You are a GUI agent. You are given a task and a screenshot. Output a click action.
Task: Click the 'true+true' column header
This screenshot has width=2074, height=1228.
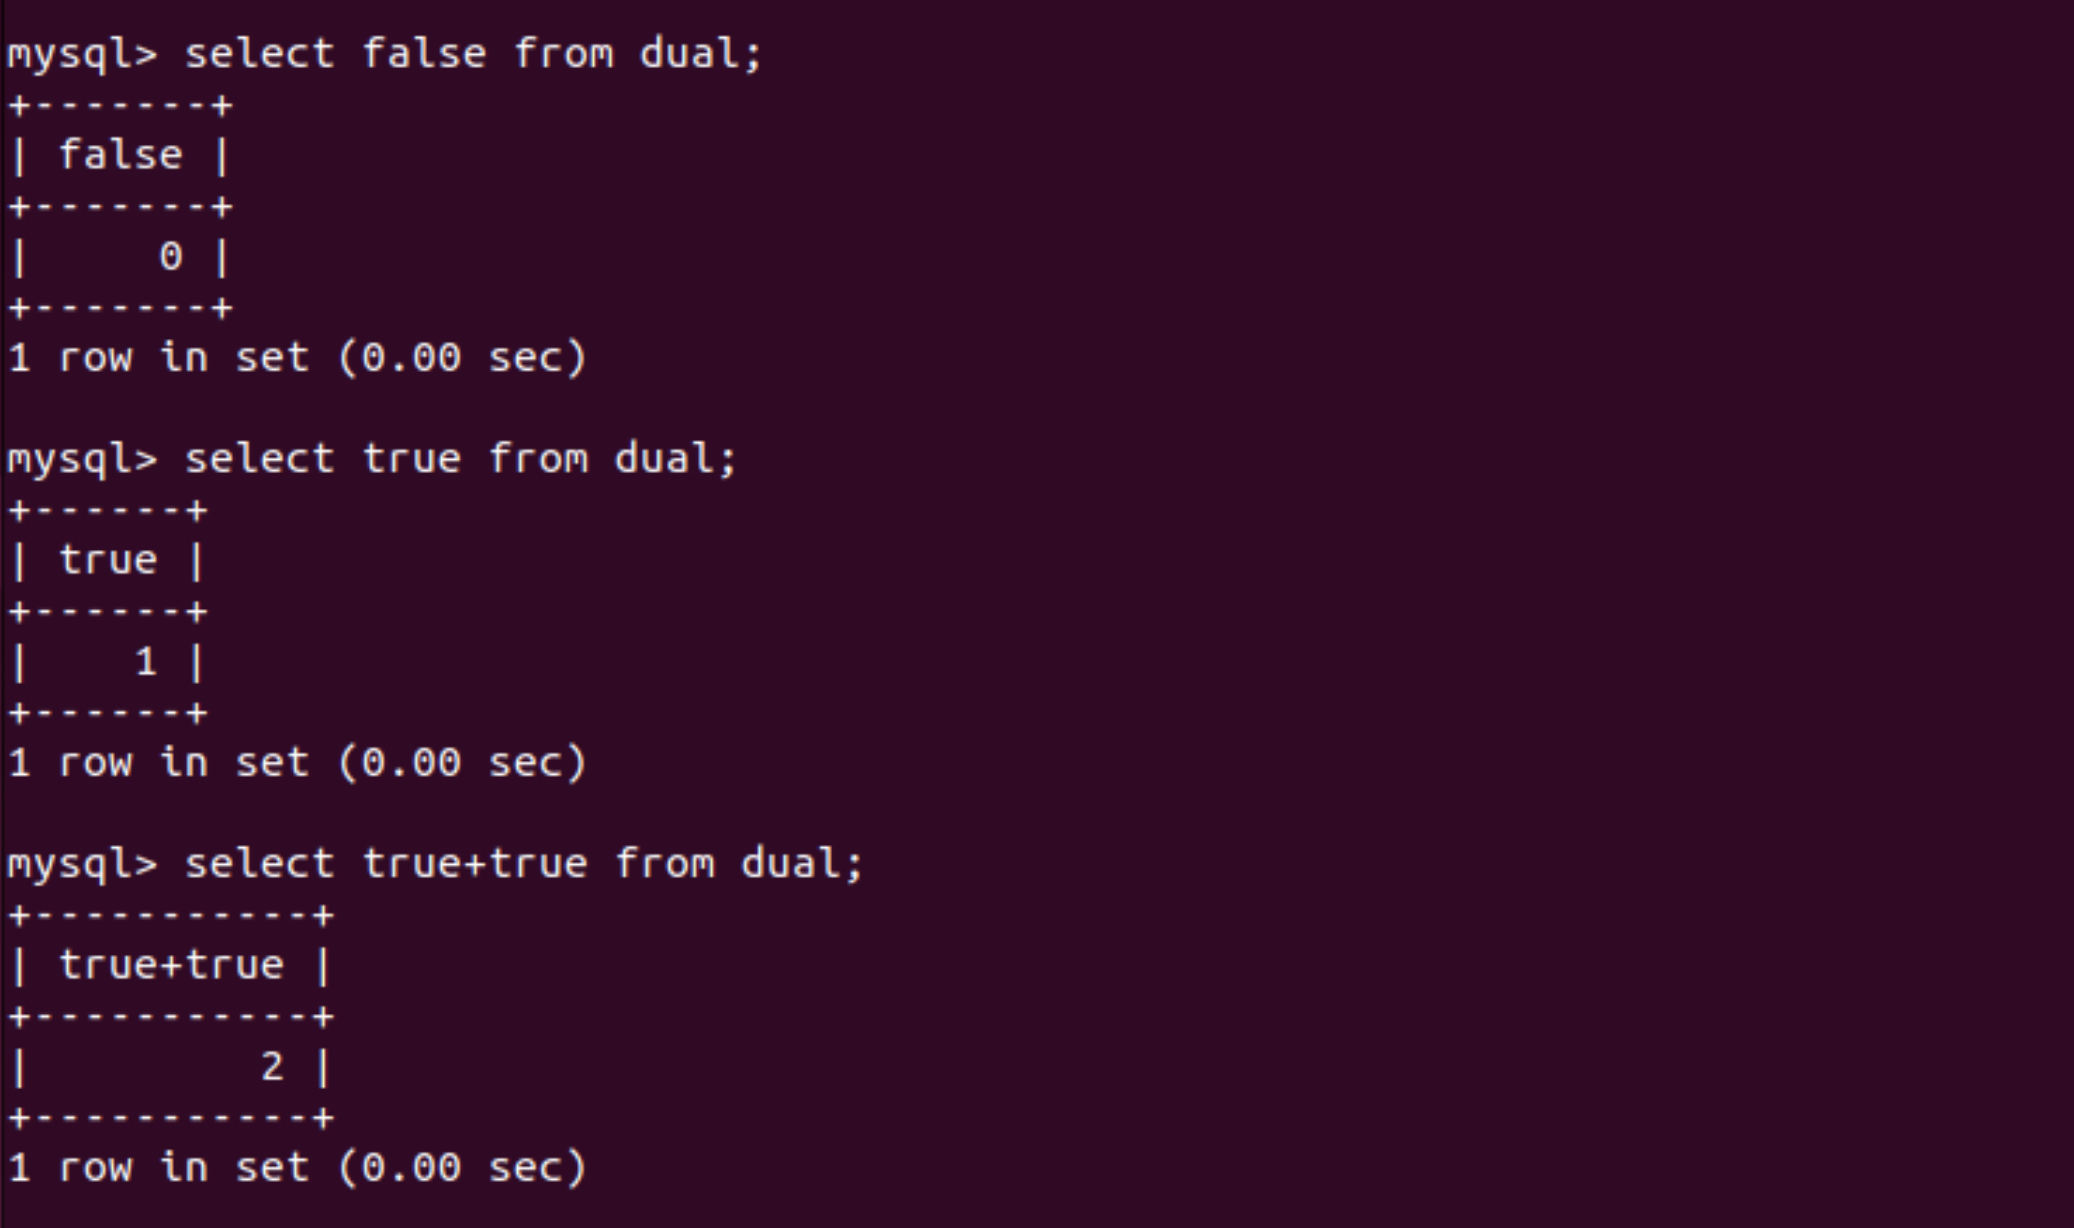pyautogui.click(x=171, y=965)
